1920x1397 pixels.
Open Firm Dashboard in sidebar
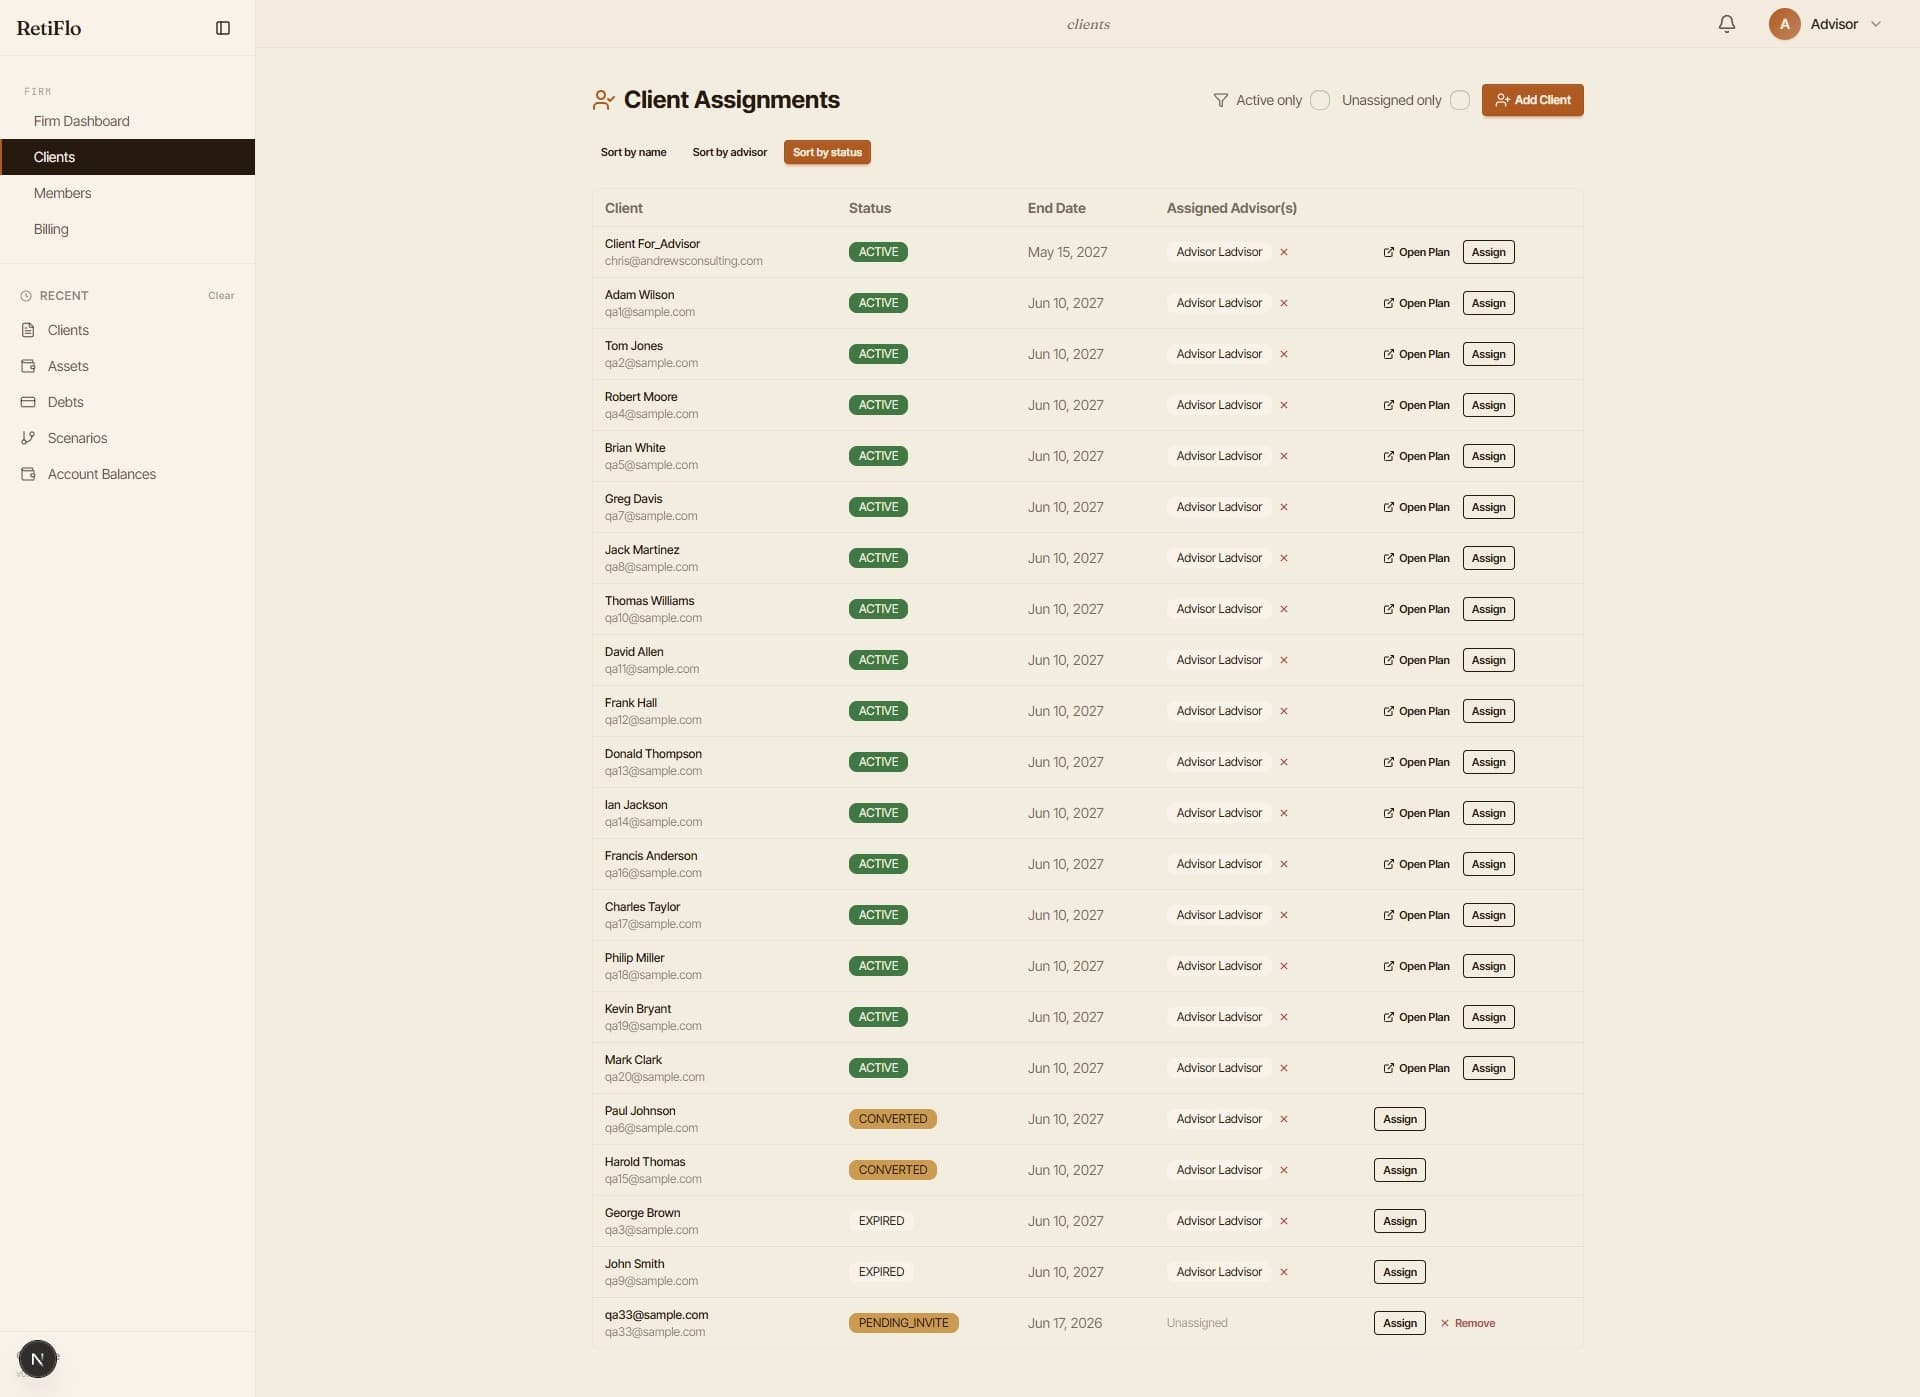coord(127,121)
